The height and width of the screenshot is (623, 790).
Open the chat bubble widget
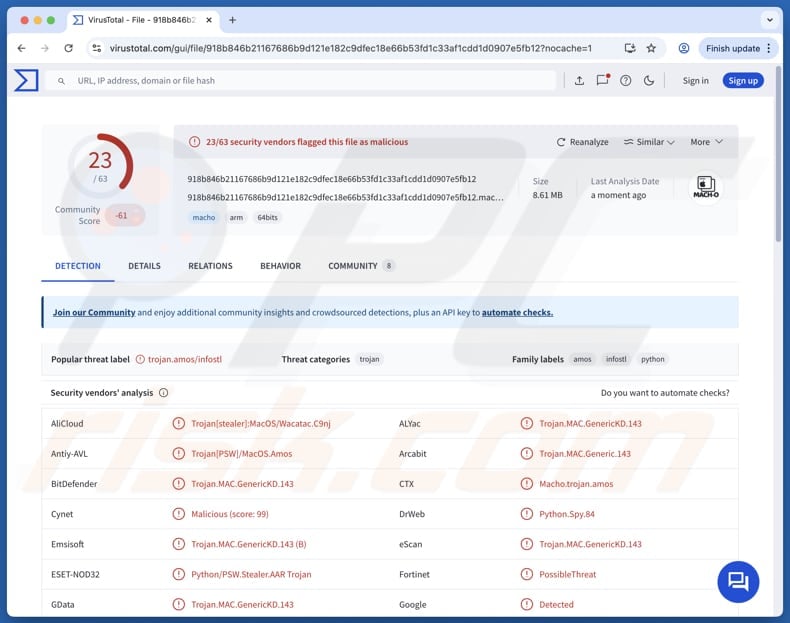pos(738,582)
